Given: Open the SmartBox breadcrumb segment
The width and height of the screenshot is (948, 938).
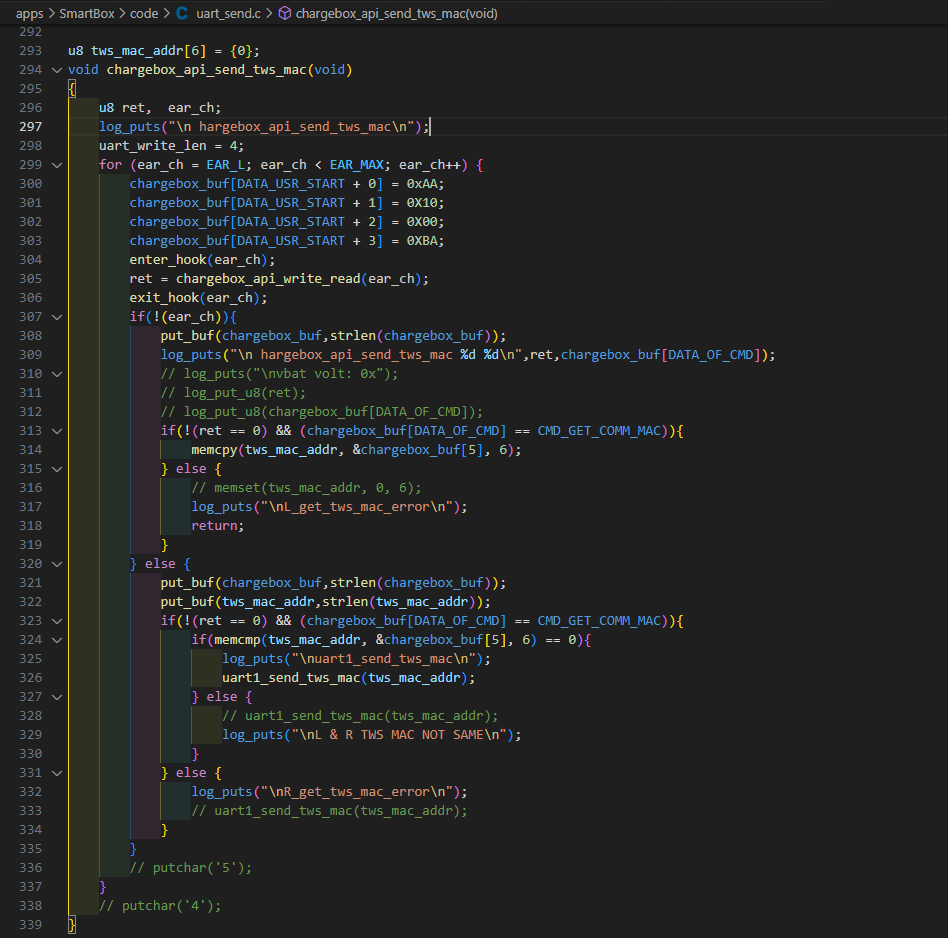Looking at the screenshot, I should [86, 13].
